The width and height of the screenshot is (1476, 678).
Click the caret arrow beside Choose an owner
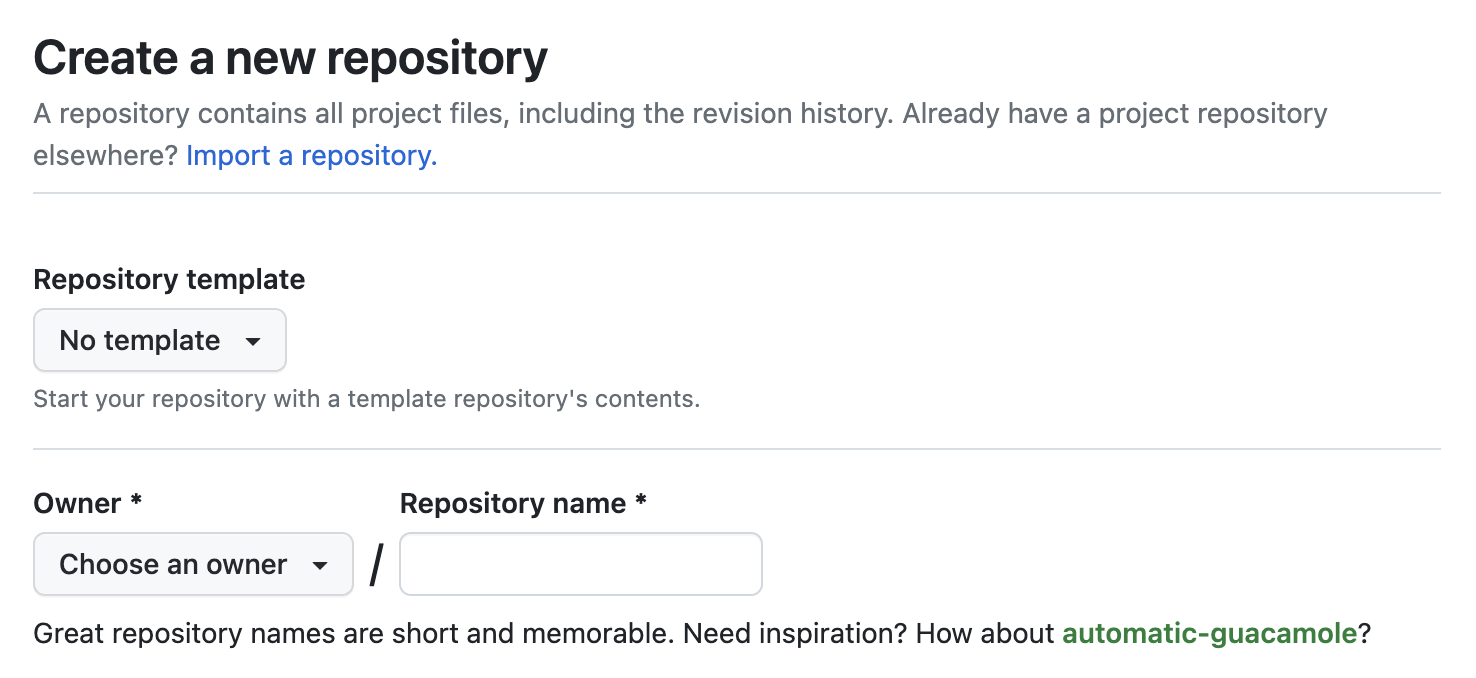[x=320, y=566]
